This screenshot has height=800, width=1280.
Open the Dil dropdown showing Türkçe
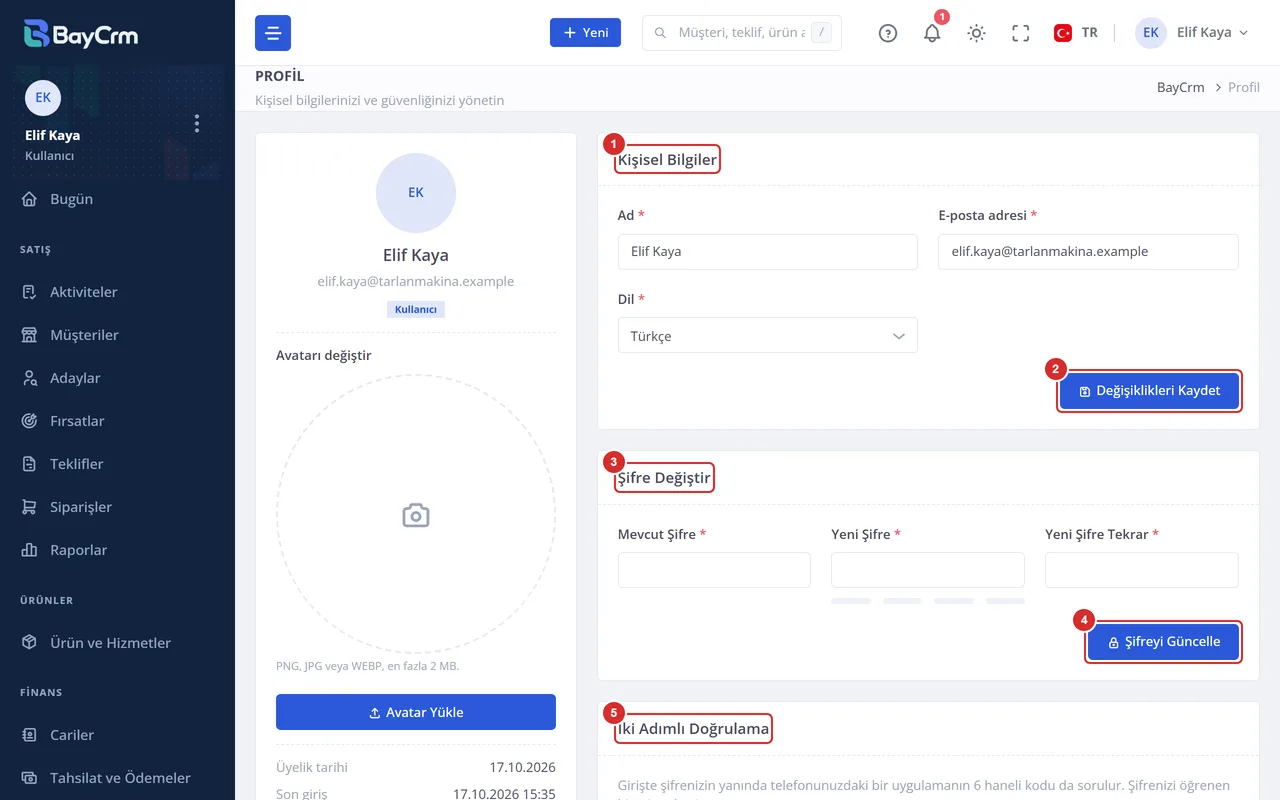pos(768,336)
